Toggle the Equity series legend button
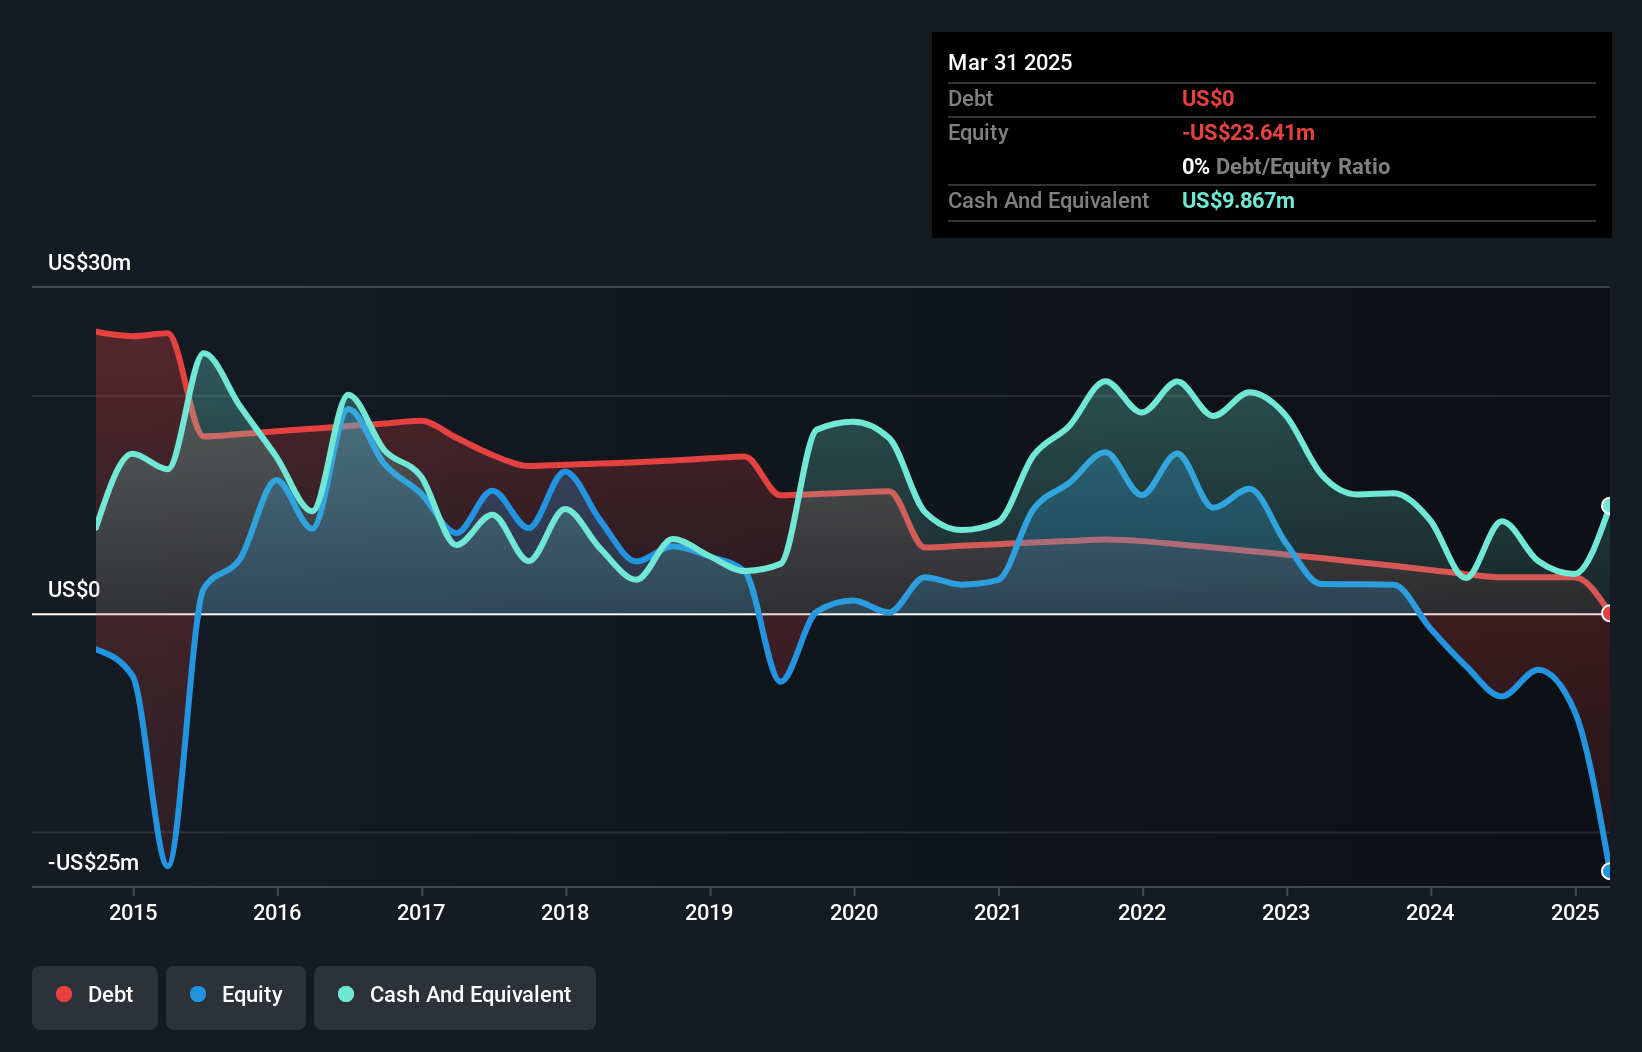1642x1052 pixels. pos(236,997)
